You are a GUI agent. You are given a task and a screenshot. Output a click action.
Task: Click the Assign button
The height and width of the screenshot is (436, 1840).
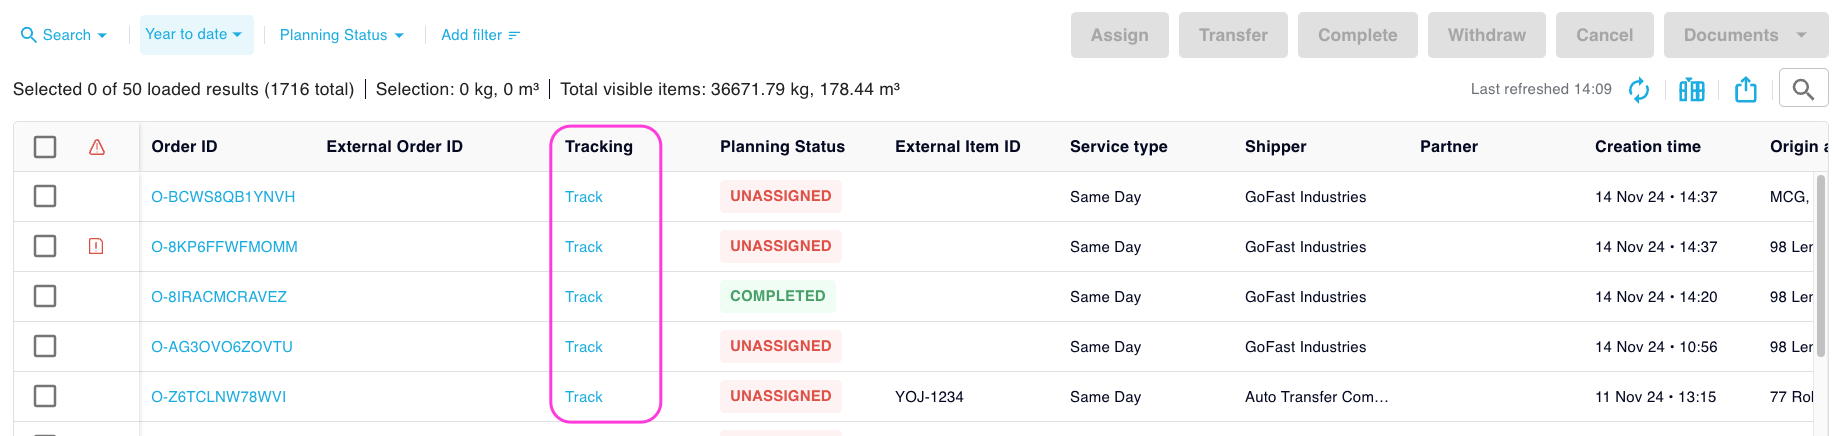click(1120, 35)
